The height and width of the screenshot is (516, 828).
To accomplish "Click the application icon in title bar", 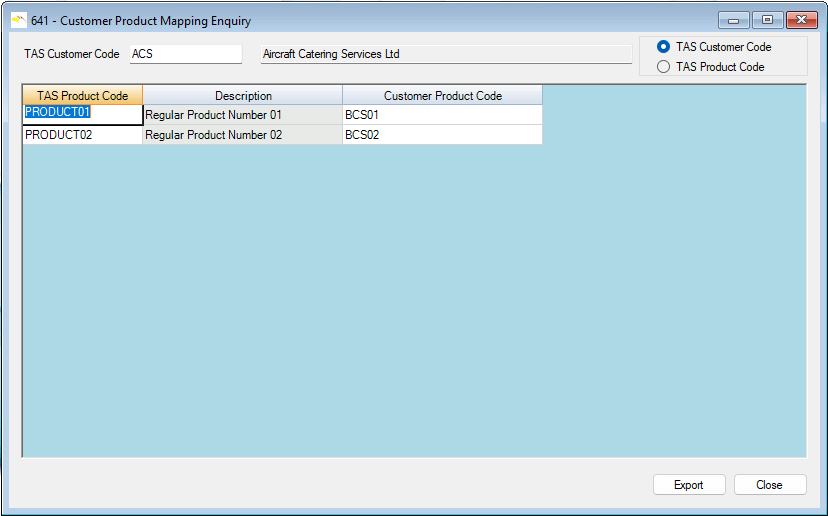I will [18, 20].
